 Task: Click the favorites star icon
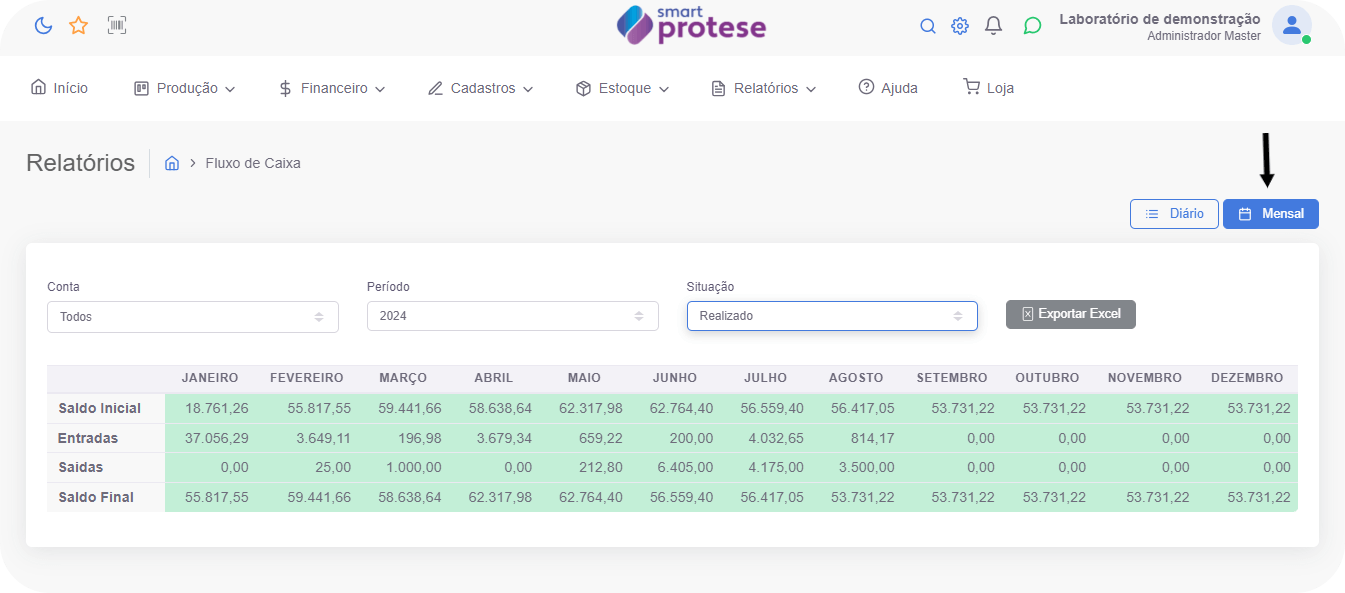[79, 26]
